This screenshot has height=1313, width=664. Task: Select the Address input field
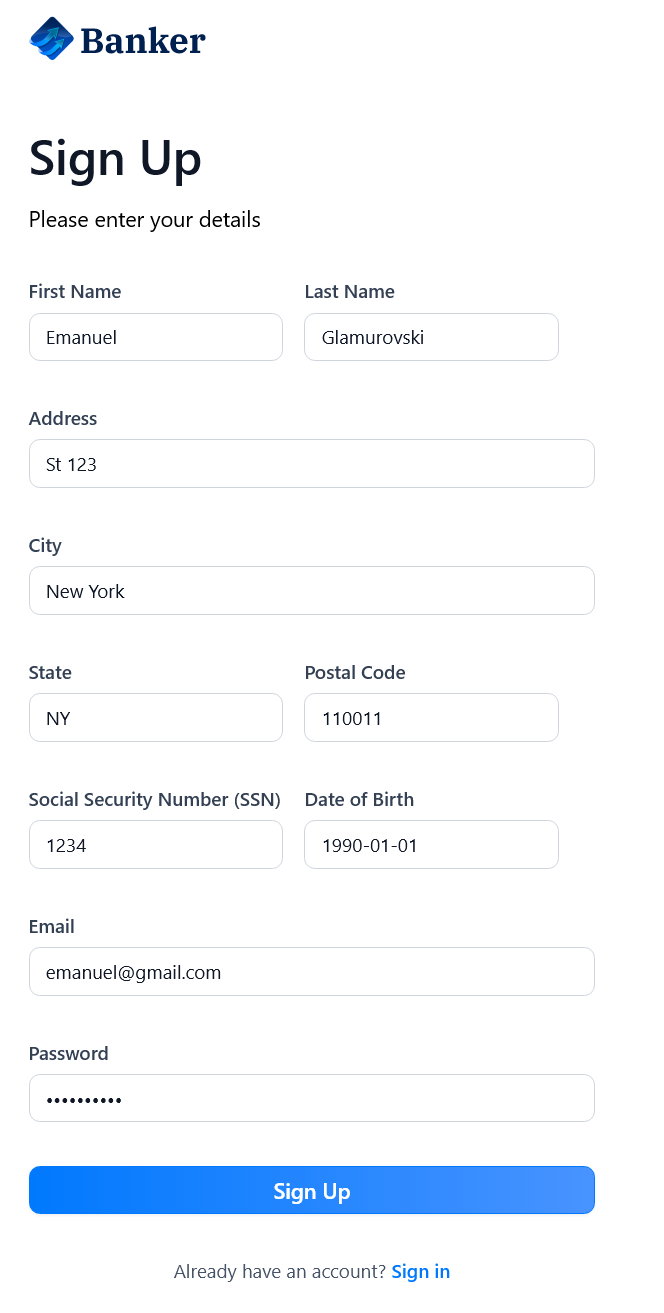click(312, 464)
